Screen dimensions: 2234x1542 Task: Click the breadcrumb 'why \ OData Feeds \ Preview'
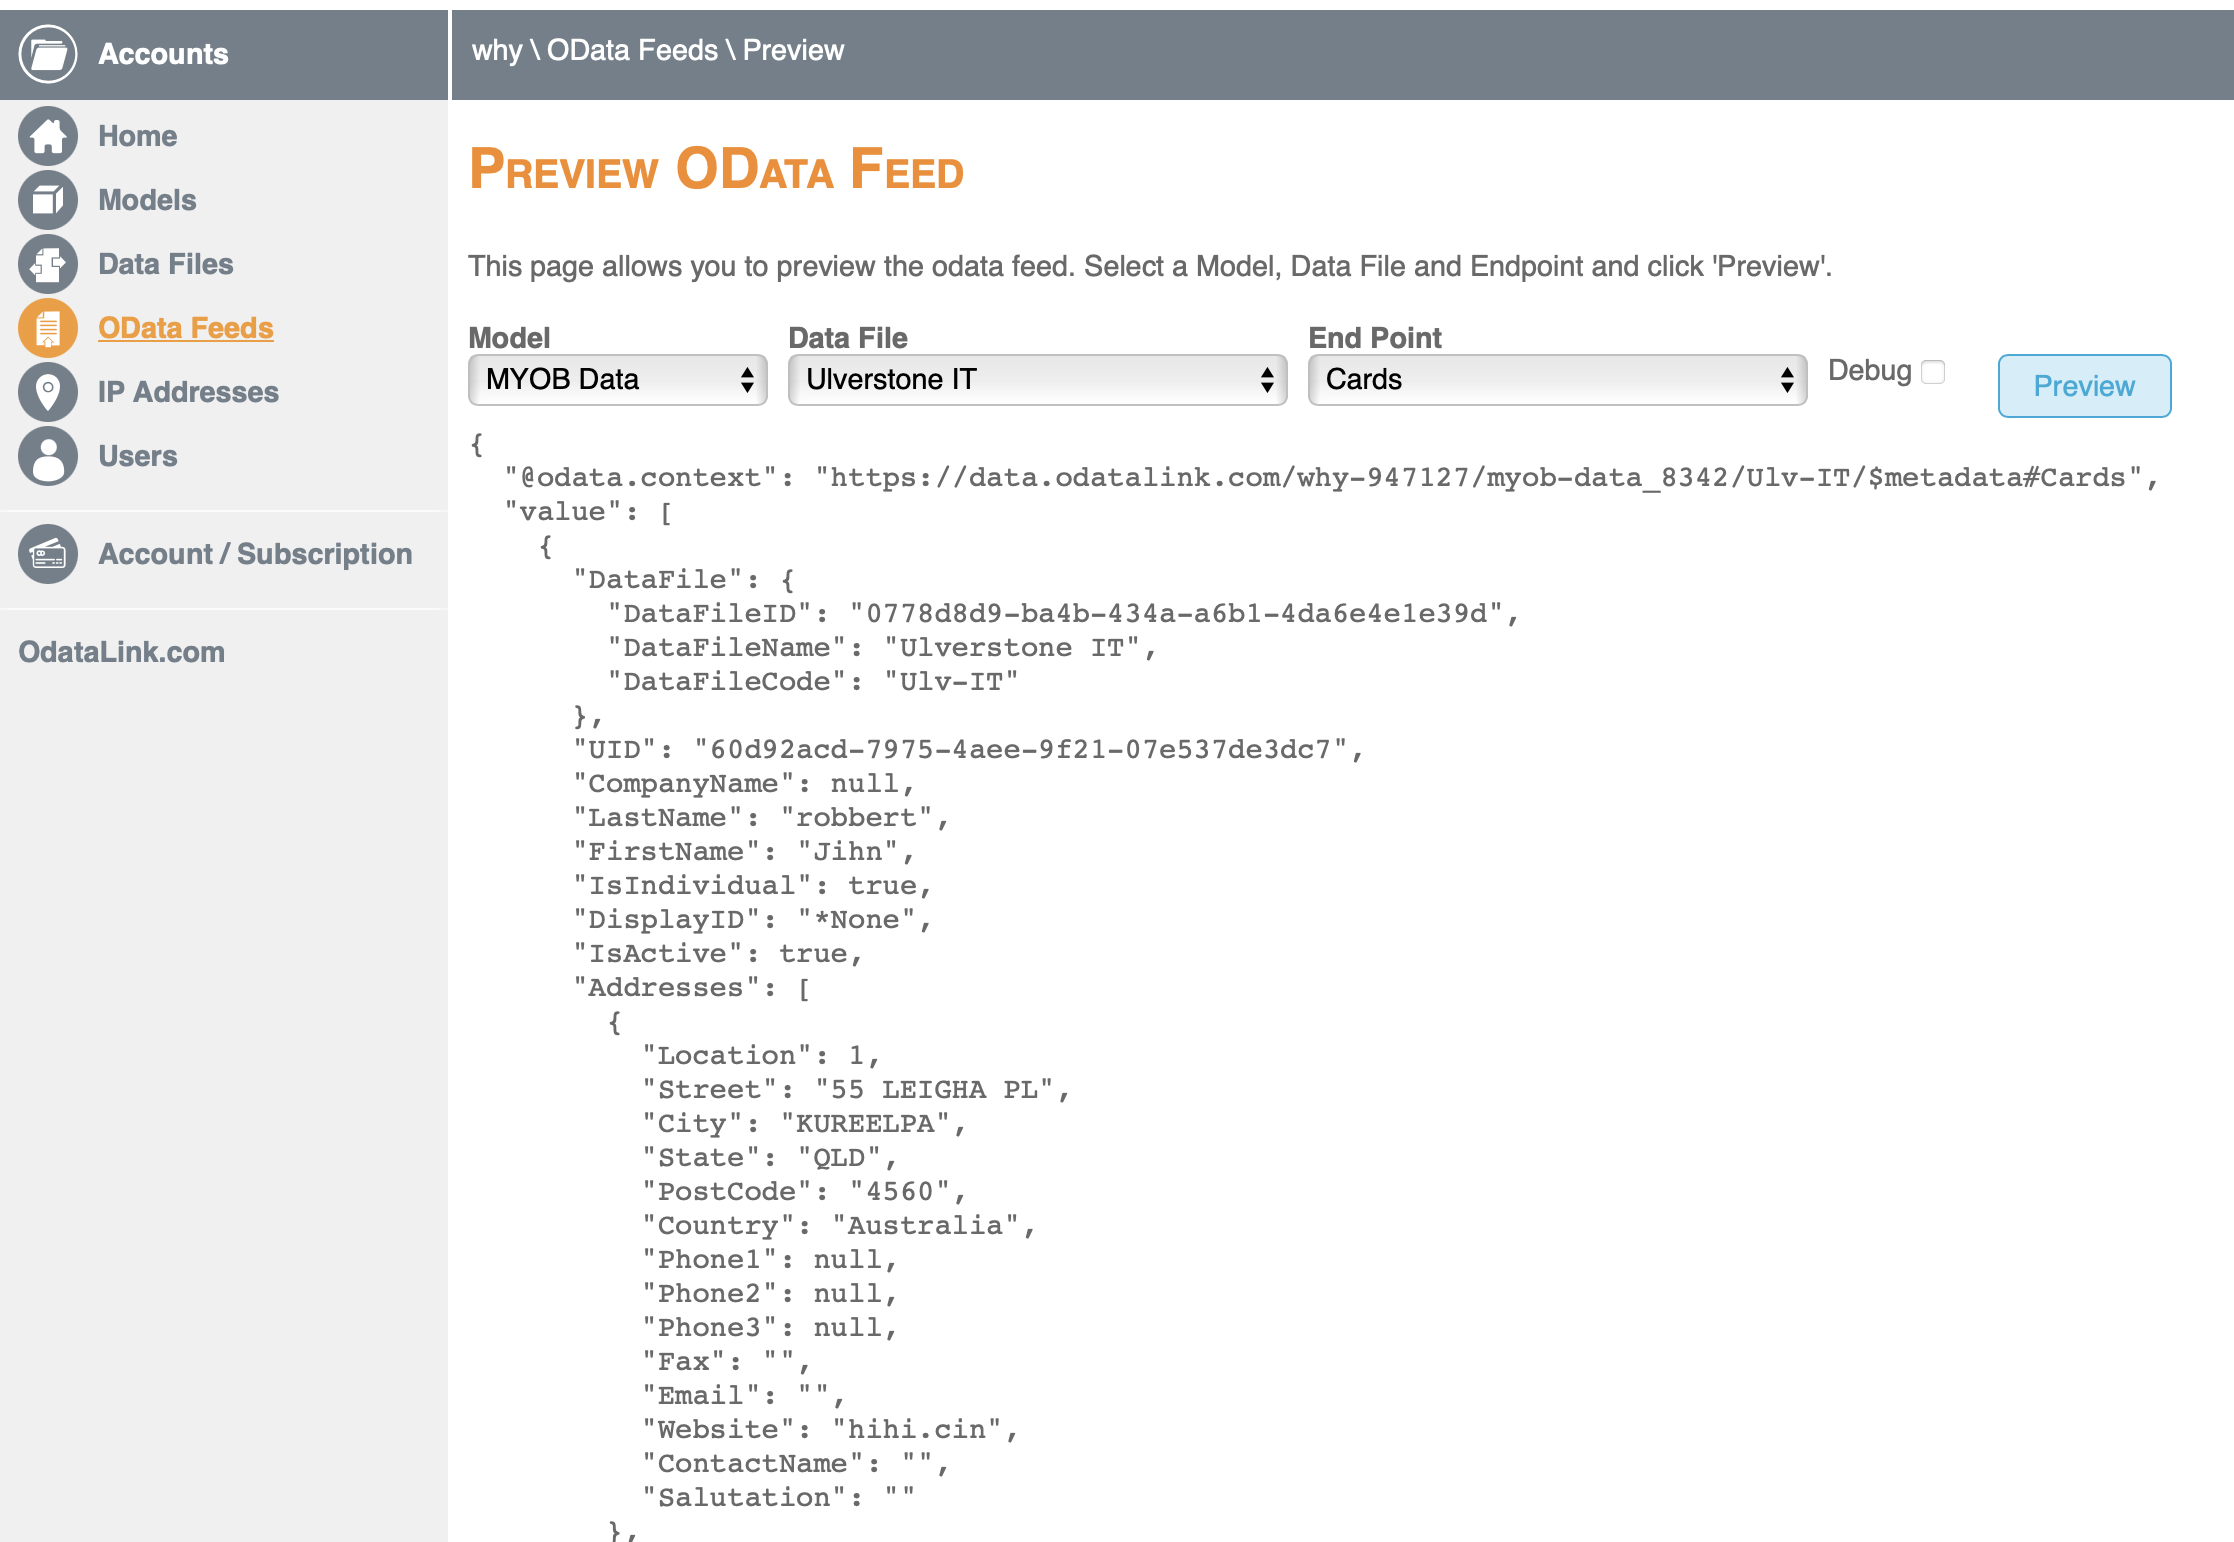(x=657, y=50)
